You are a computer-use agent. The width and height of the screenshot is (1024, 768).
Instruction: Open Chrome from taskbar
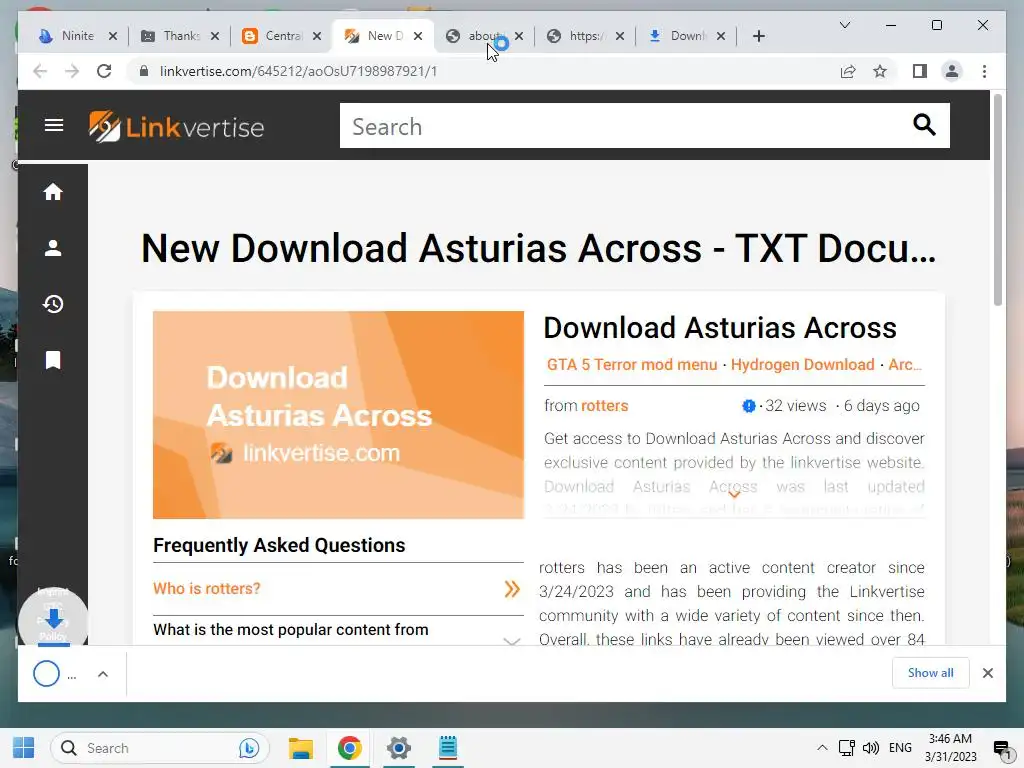349,748
